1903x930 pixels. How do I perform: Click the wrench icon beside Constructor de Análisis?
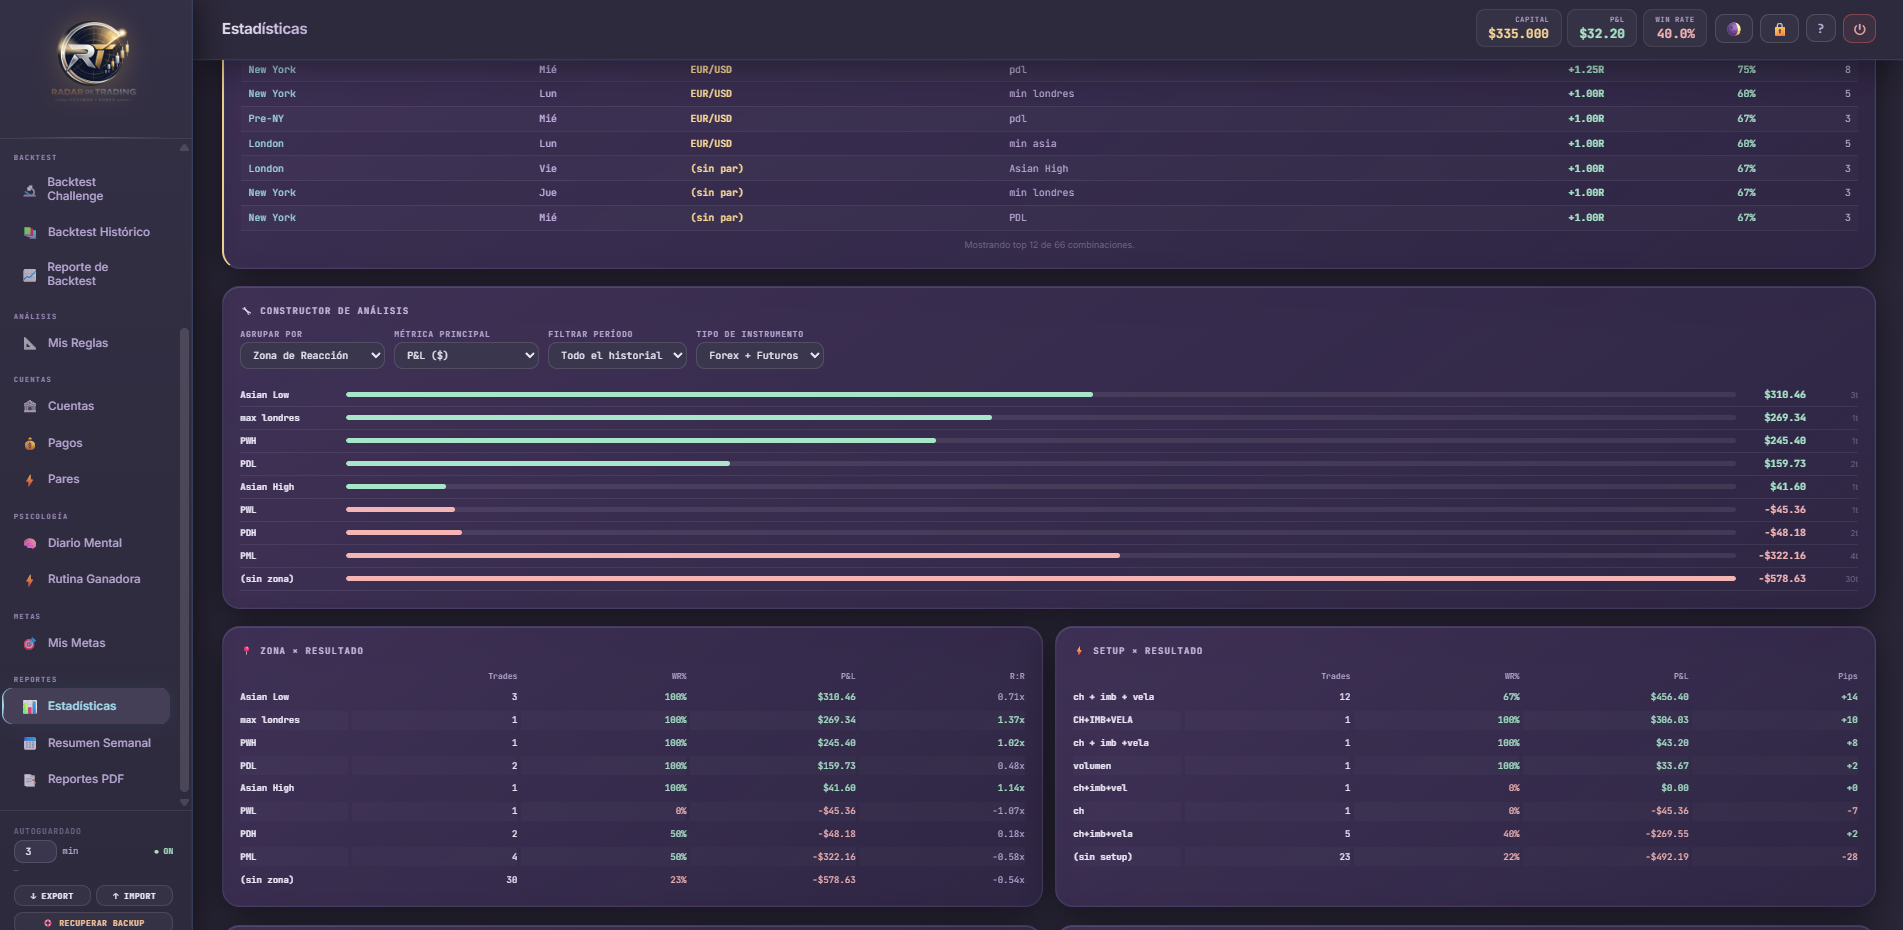click(x=247, y=311)
